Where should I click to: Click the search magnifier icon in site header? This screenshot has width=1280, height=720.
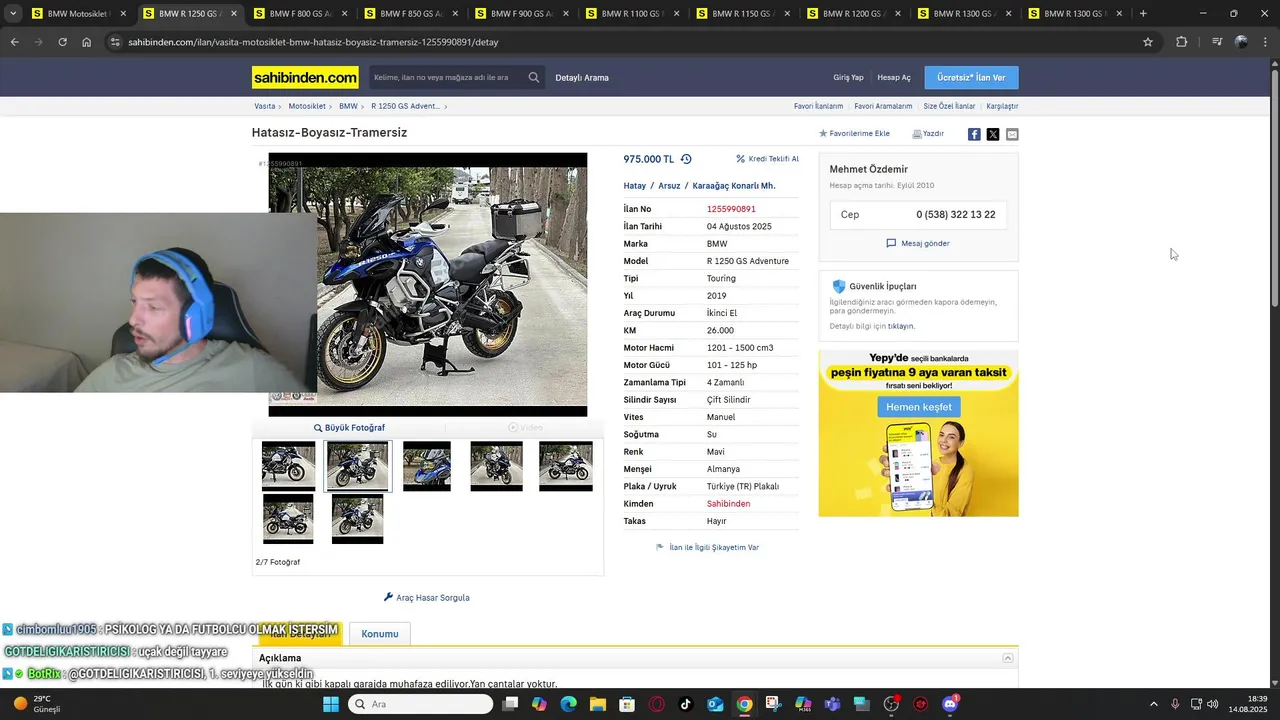pos(534,77)
